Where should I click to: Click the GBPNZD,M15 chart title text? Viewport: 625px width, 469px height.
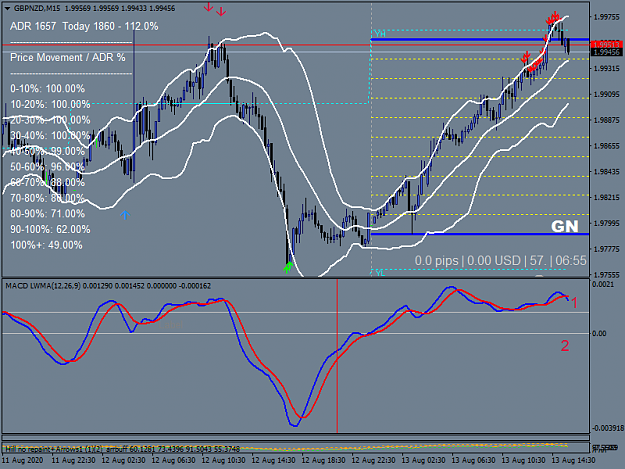coord(37,8)
